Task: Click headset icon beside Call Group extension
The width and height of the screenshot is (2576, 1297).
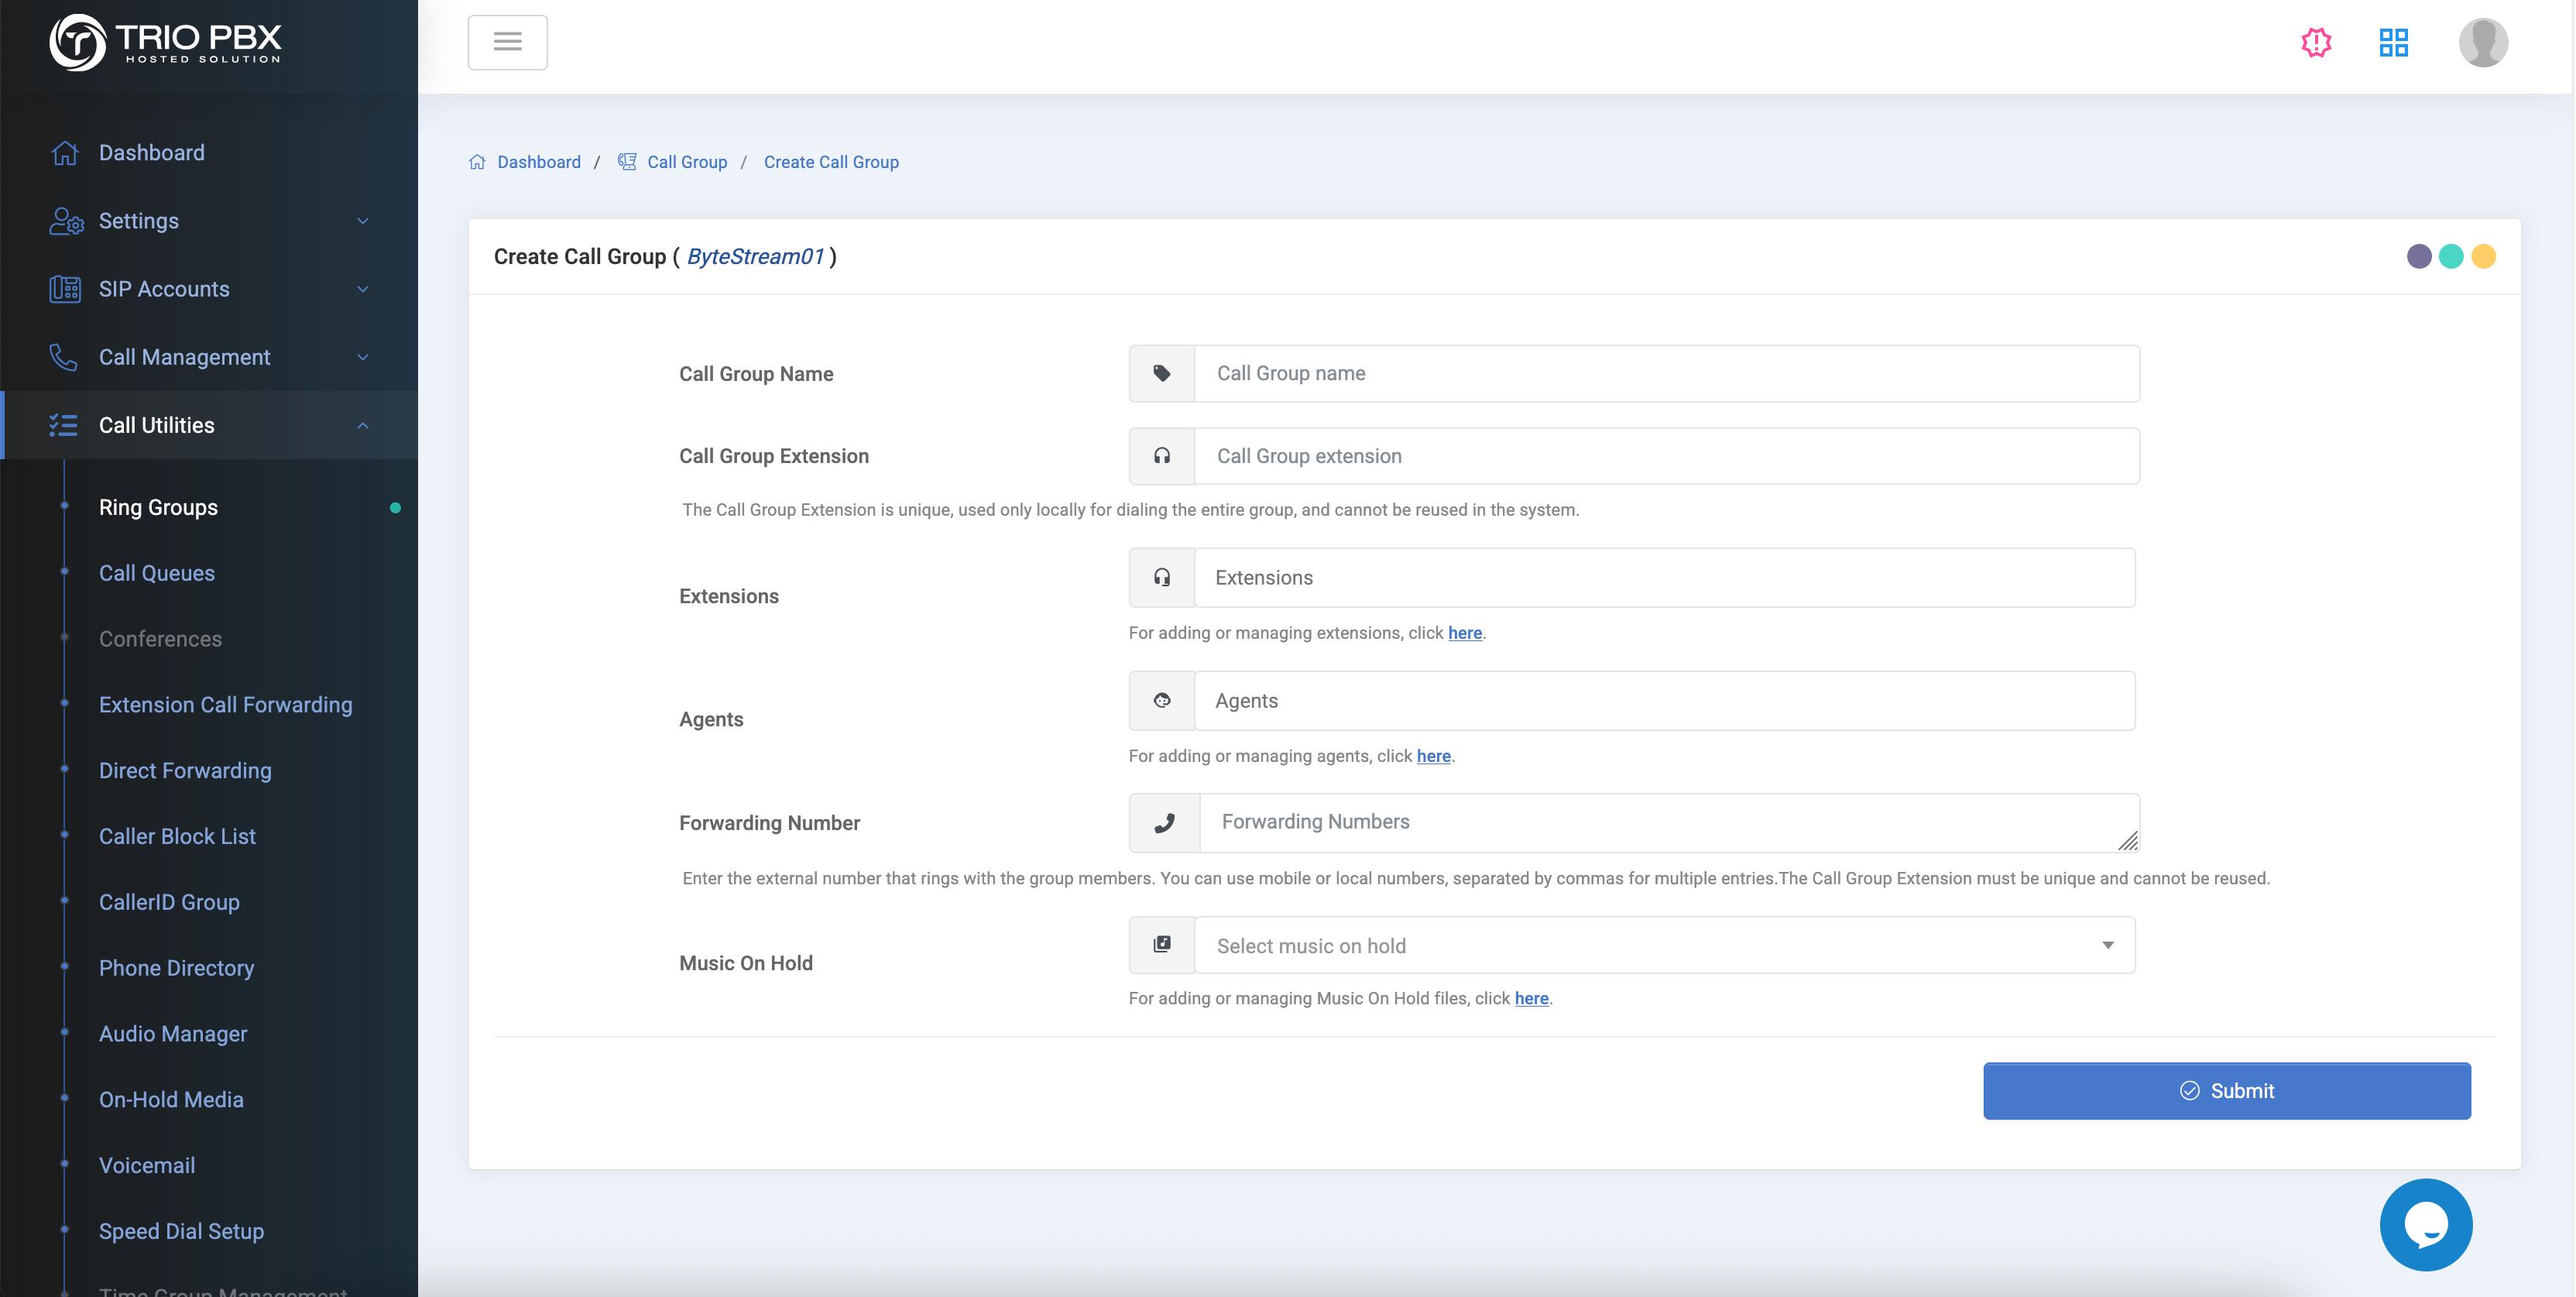Action: click(1162, 456)
